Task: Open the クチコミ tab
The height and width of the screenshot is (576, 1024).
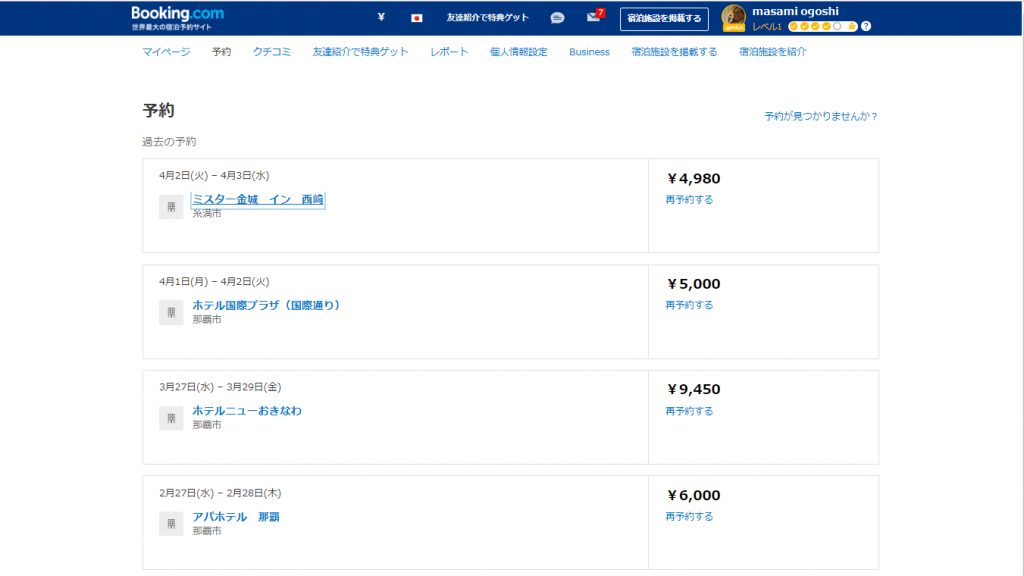Action: [272, 52]
